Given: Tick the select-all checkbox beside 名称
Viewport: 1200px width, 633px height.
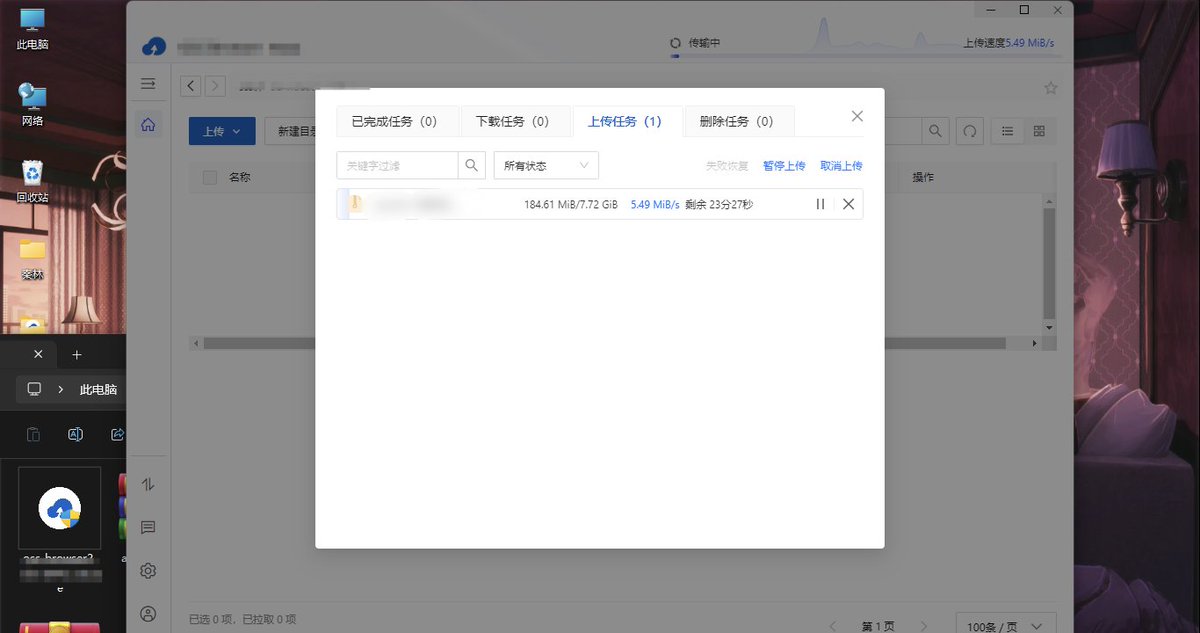Looking at the screenshot, I should click(209, 177).
